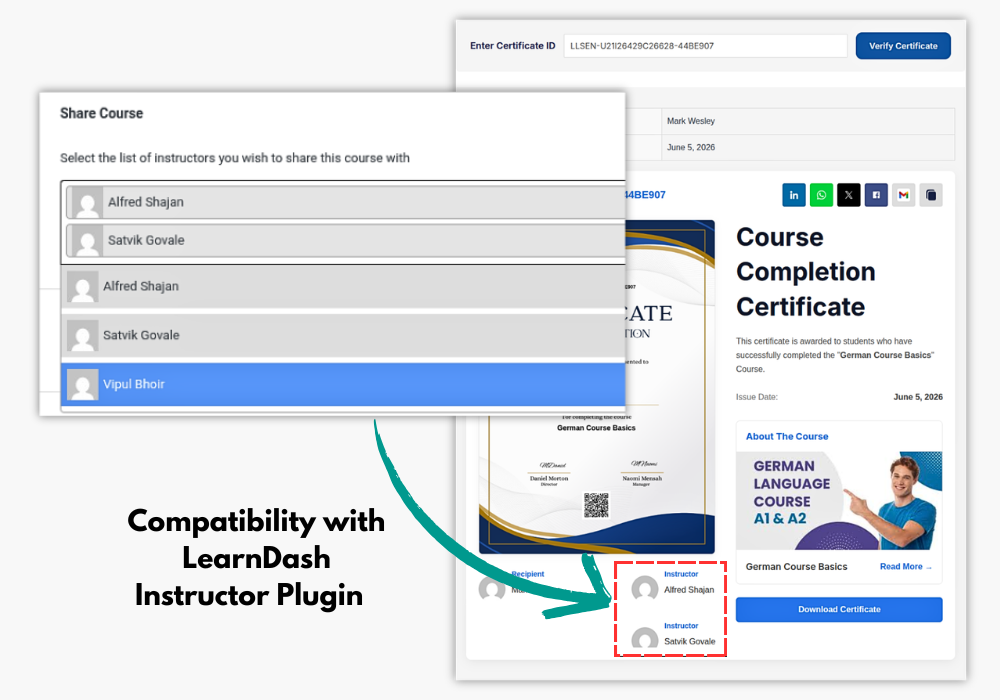
Task: Select Vipul Bhoir in instructor list
Action: [x=343, y=384]
